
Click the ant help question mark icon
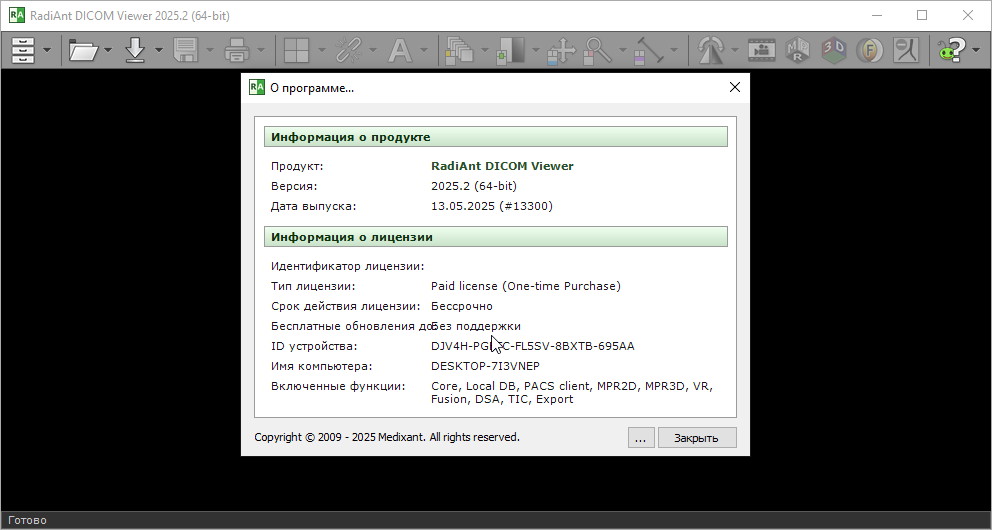[x=952, y=50]
